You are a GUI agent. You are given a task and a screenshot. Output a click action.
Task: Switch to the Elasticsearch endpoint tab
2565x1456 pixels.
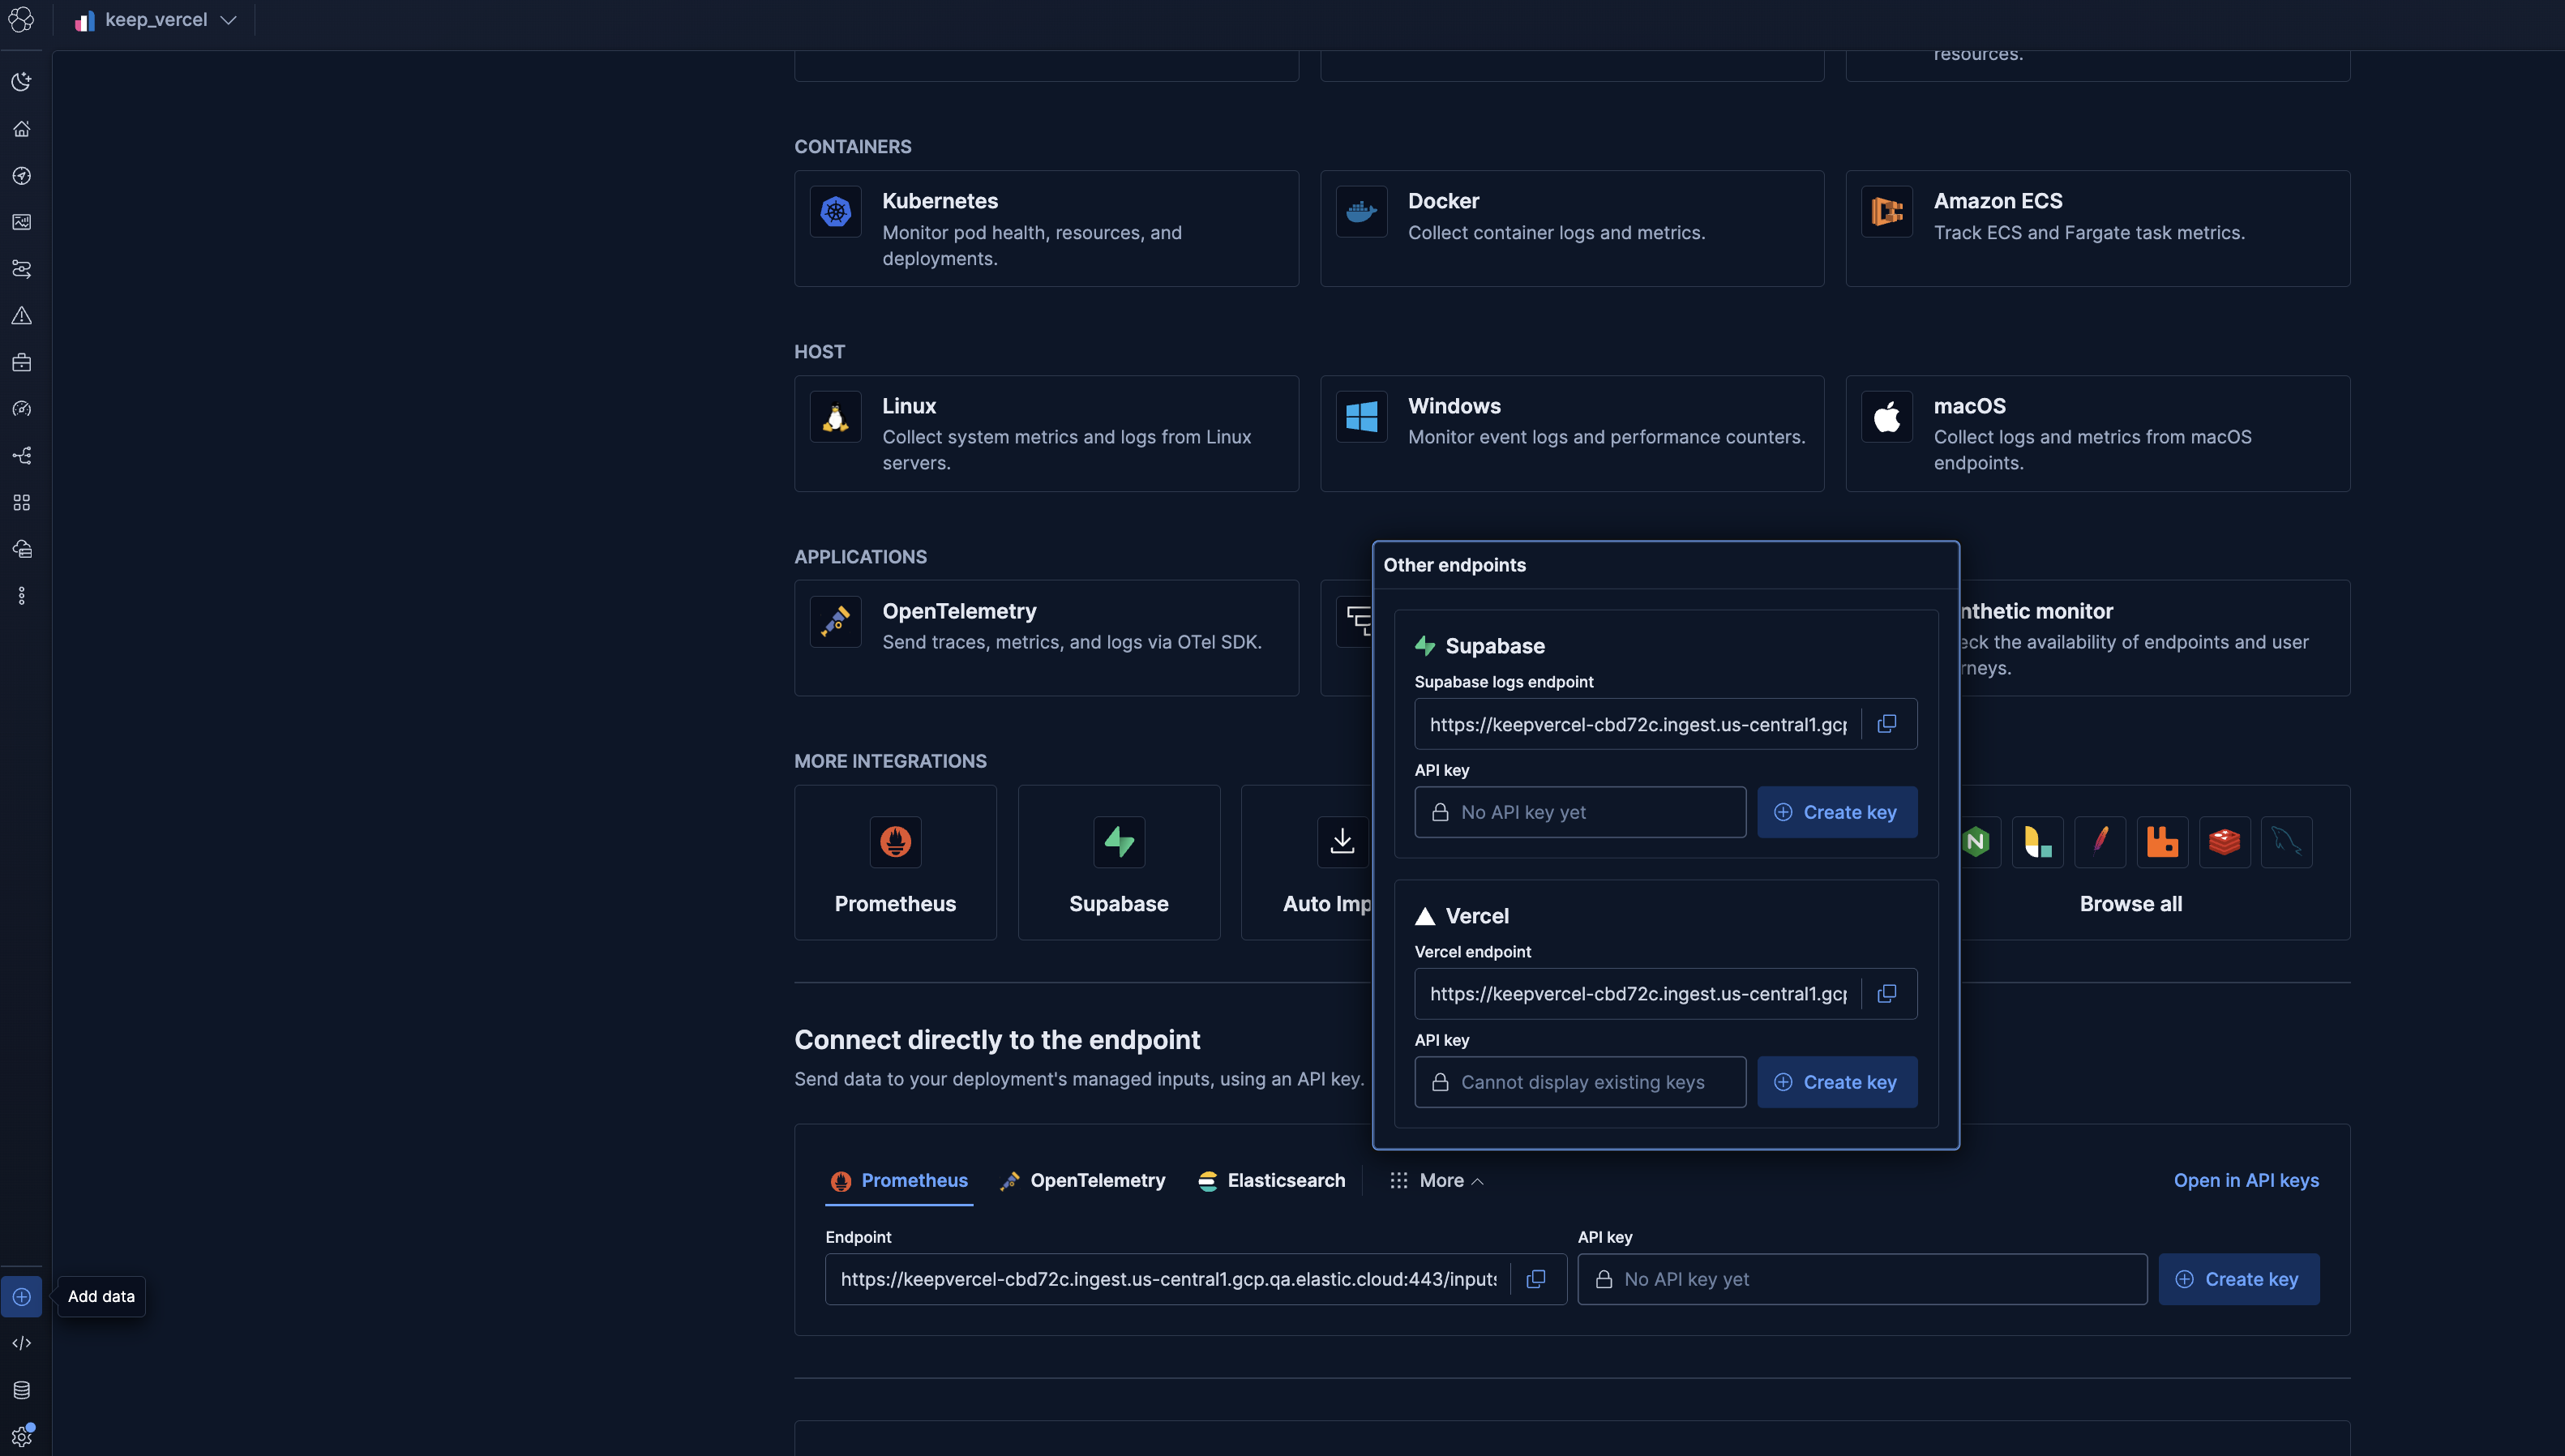point(1271,1181)
